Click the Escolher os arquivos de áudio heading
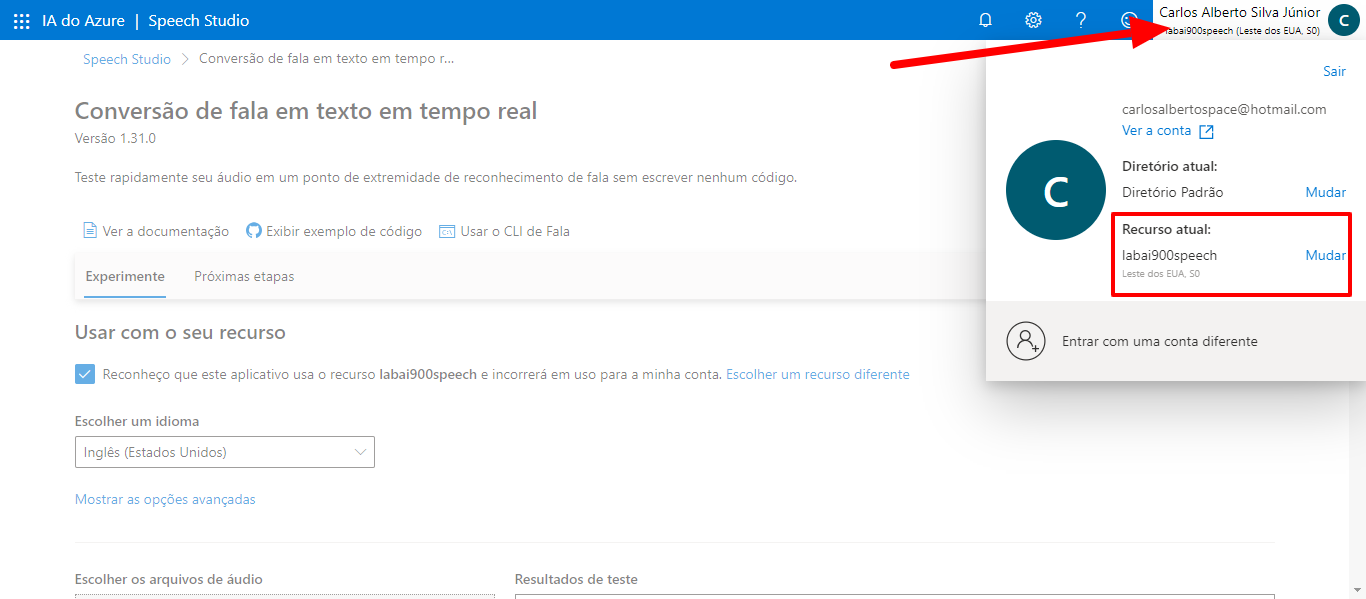Viewport: 1366px width, 599px height. (169, 579)
